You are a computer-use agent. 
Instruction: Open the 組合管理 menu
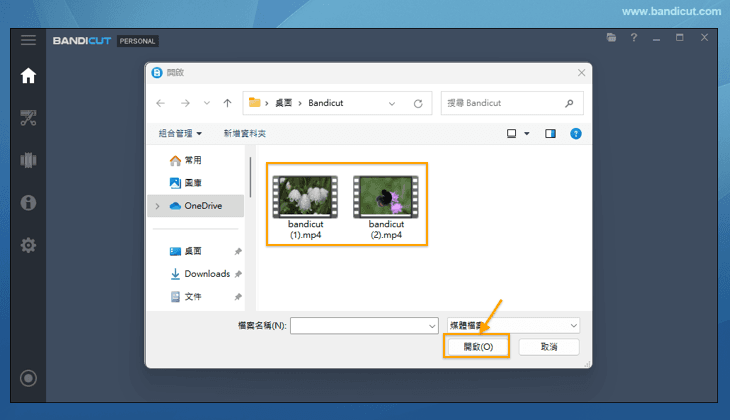click(x=180, y=133)
